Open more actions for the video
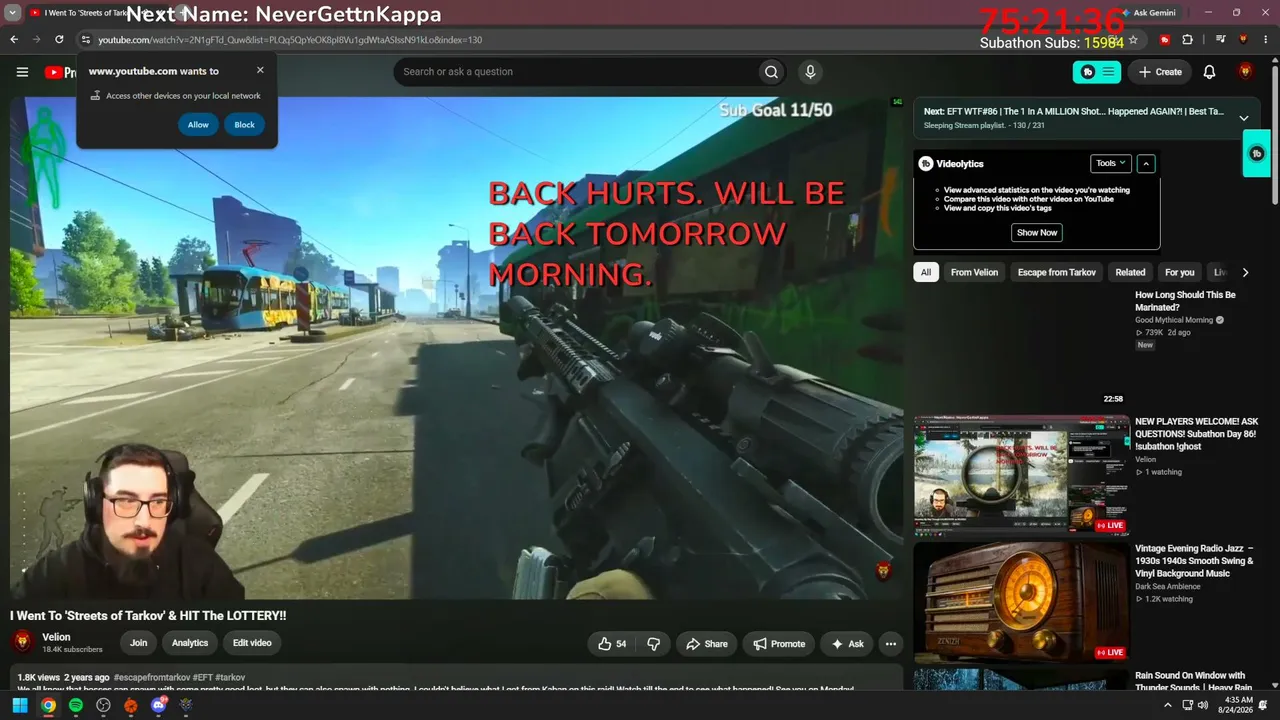This screenshot has width=1280, height=720. point(890,644)
